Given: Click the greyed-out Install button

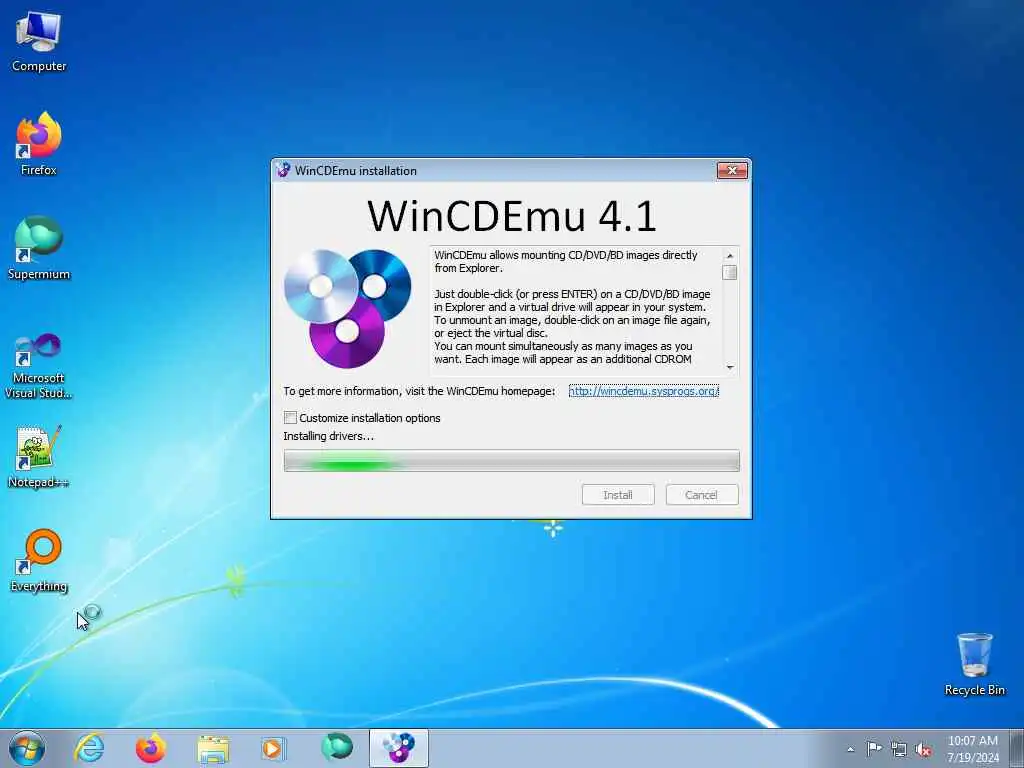Looking at the screenshot, I should click(618, 494).
